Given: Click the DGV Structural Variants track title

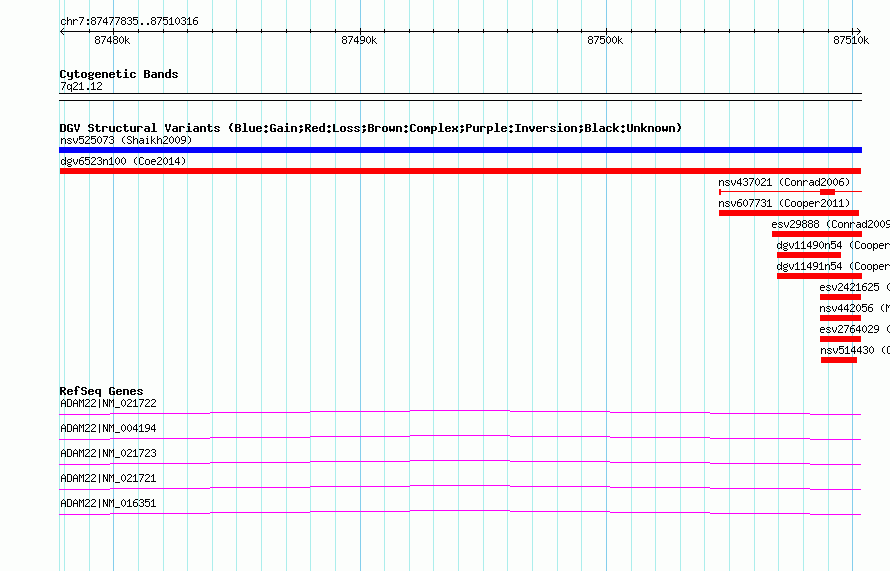Looking at the screenshot, I should (370, 128).
